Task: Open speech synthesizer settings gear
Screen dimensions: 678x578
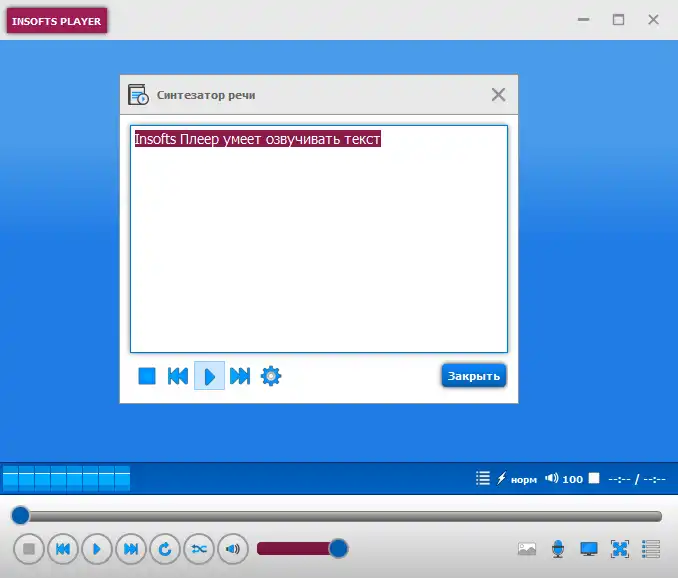Action: (x=271, y=376)
